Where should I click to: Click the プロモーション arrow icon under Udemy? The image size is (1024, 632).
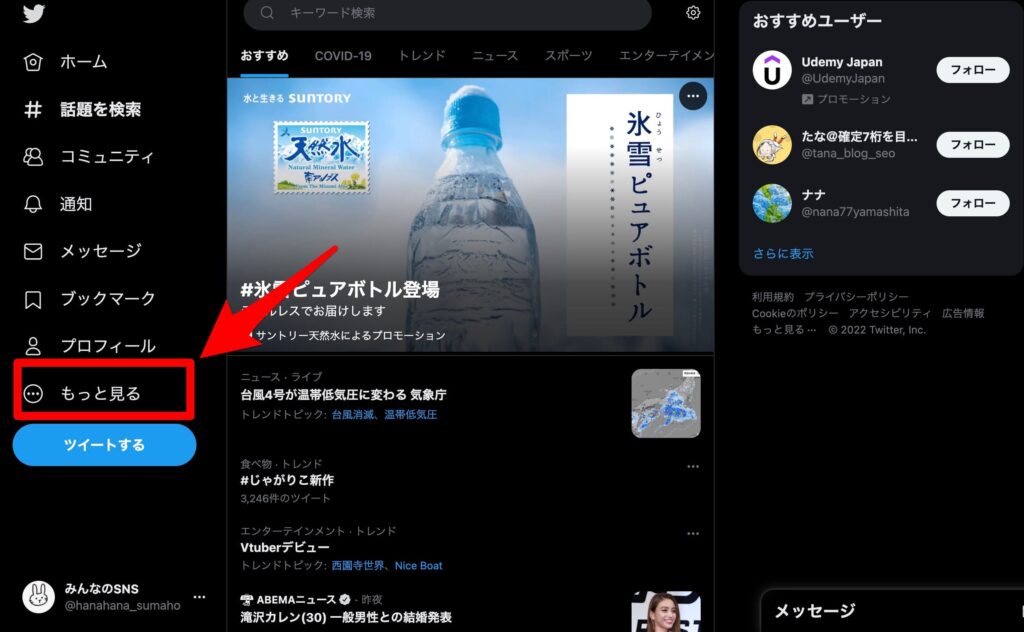coord(807,99)
